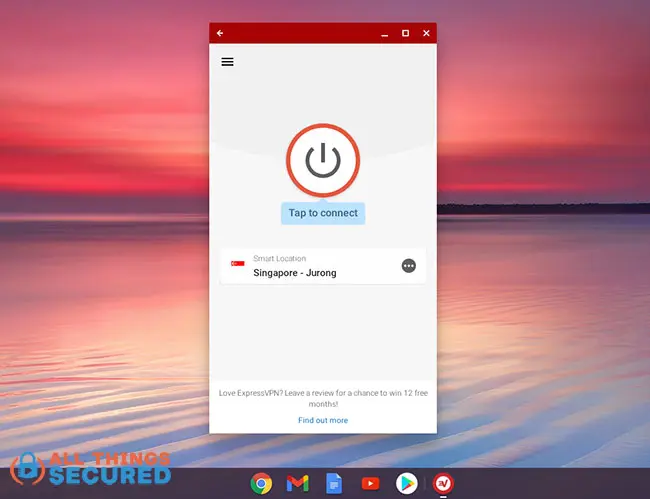
Task: Launch YouTube from the shelf
Action: tap(370, 483)
